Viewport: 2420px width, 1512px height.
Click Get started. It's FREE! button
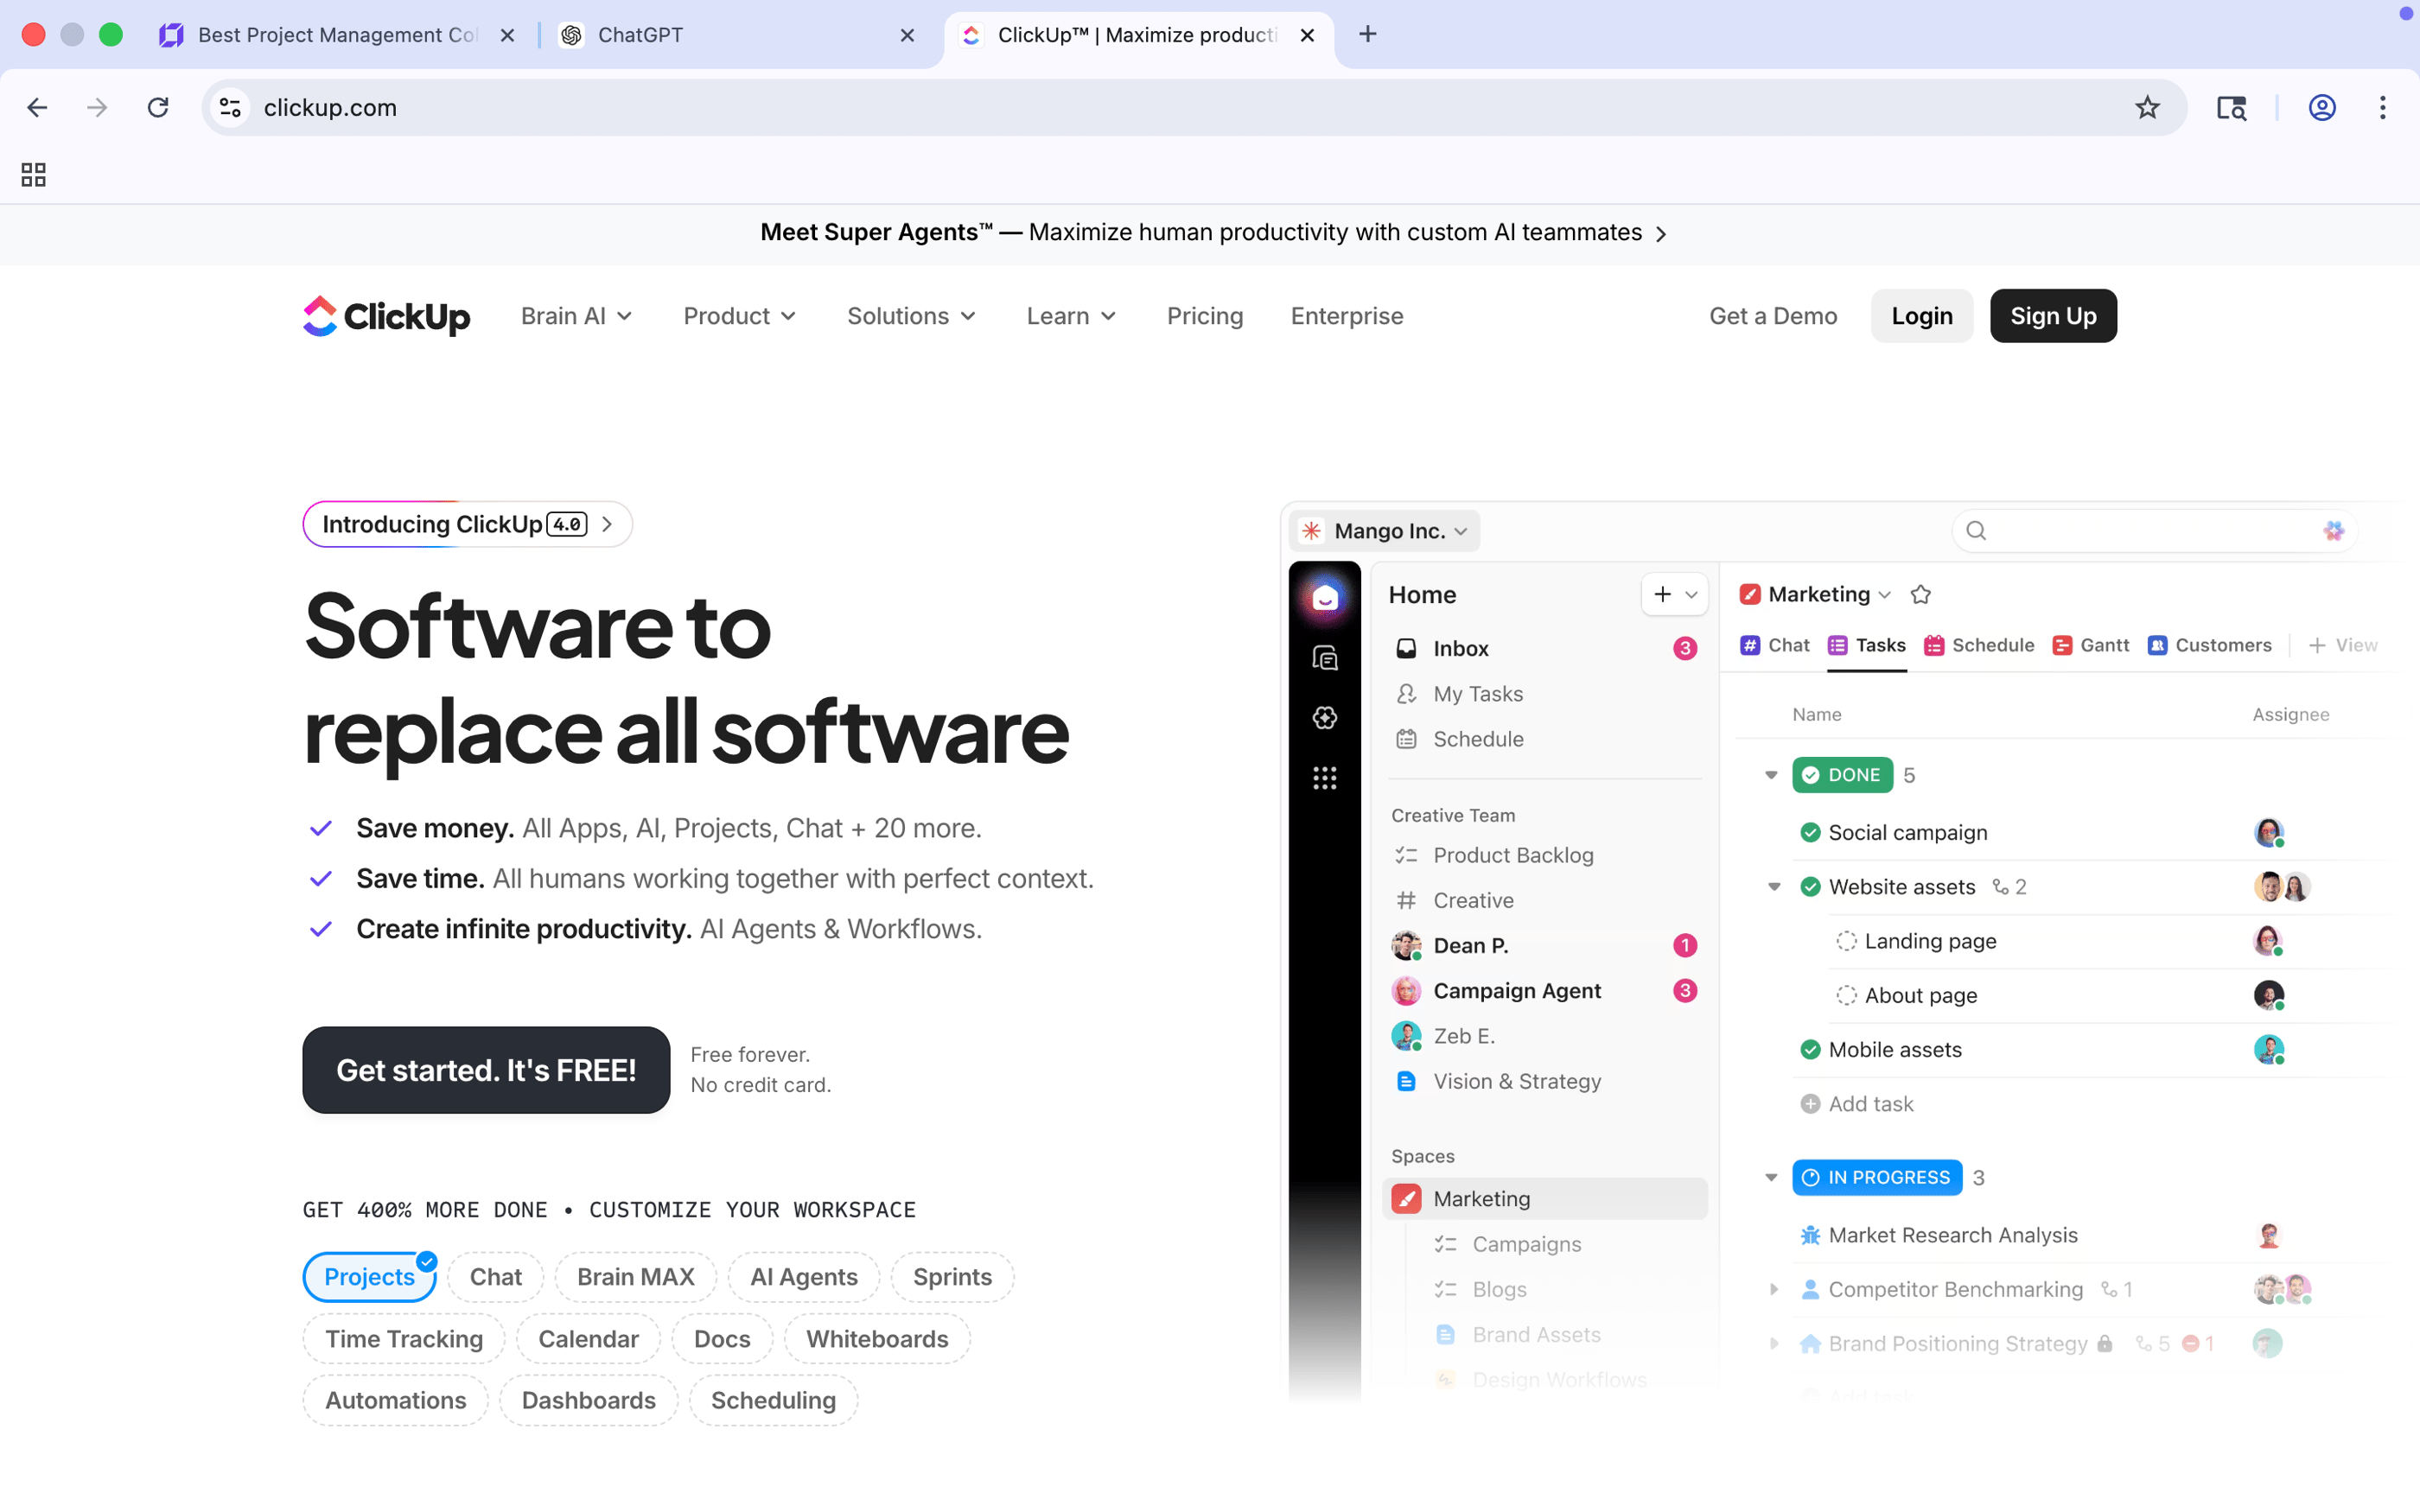tap(486, 1070)
